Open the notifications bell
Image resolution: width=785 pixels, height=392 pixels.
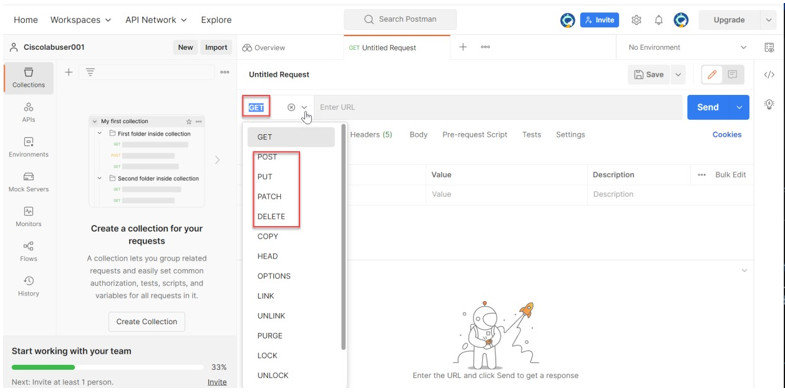click(x=659, y=20)
